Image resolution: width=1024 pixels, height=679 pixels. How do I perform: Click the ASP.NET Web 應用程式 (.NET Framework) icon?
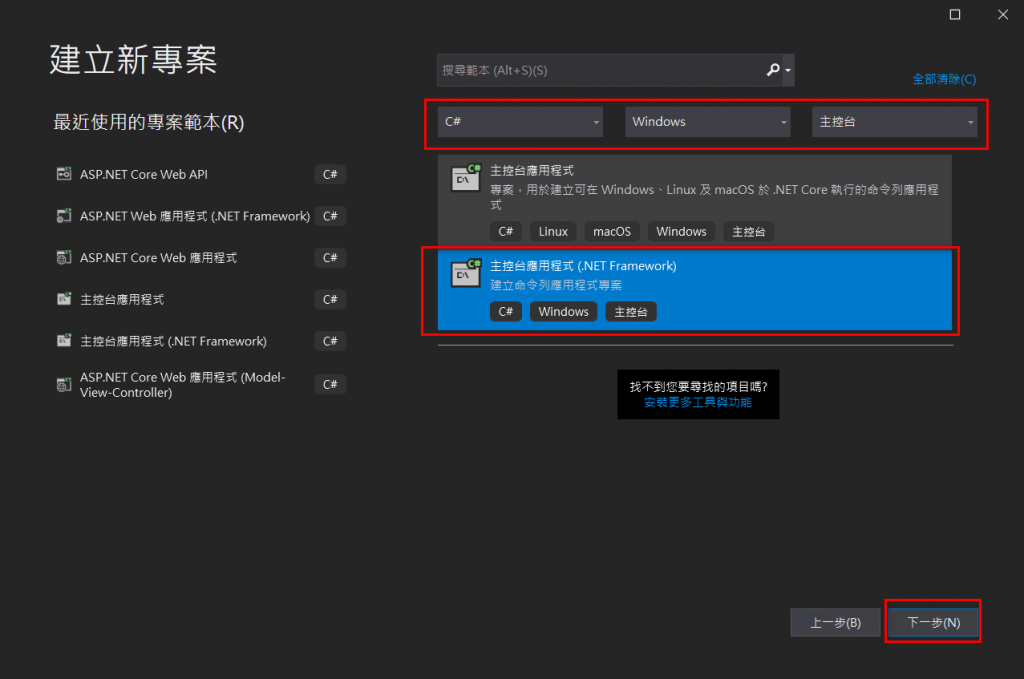tap(64, 215)
